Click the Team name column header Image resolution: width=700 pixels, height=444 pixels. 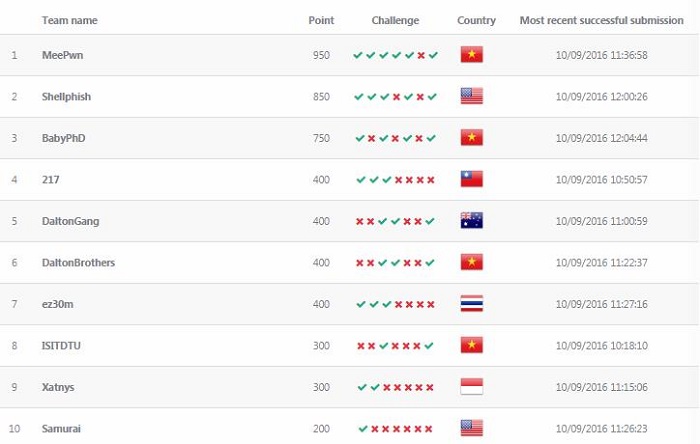pyautogui.click(x=70, y=21)
